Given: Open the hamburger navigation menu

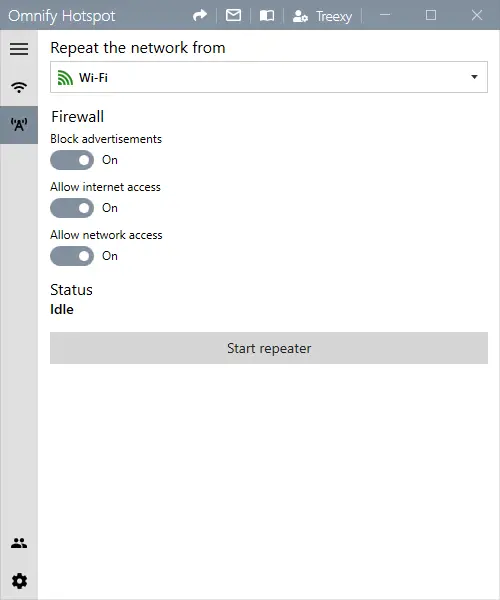Looking at the screenshot, I should coord(19,49).
